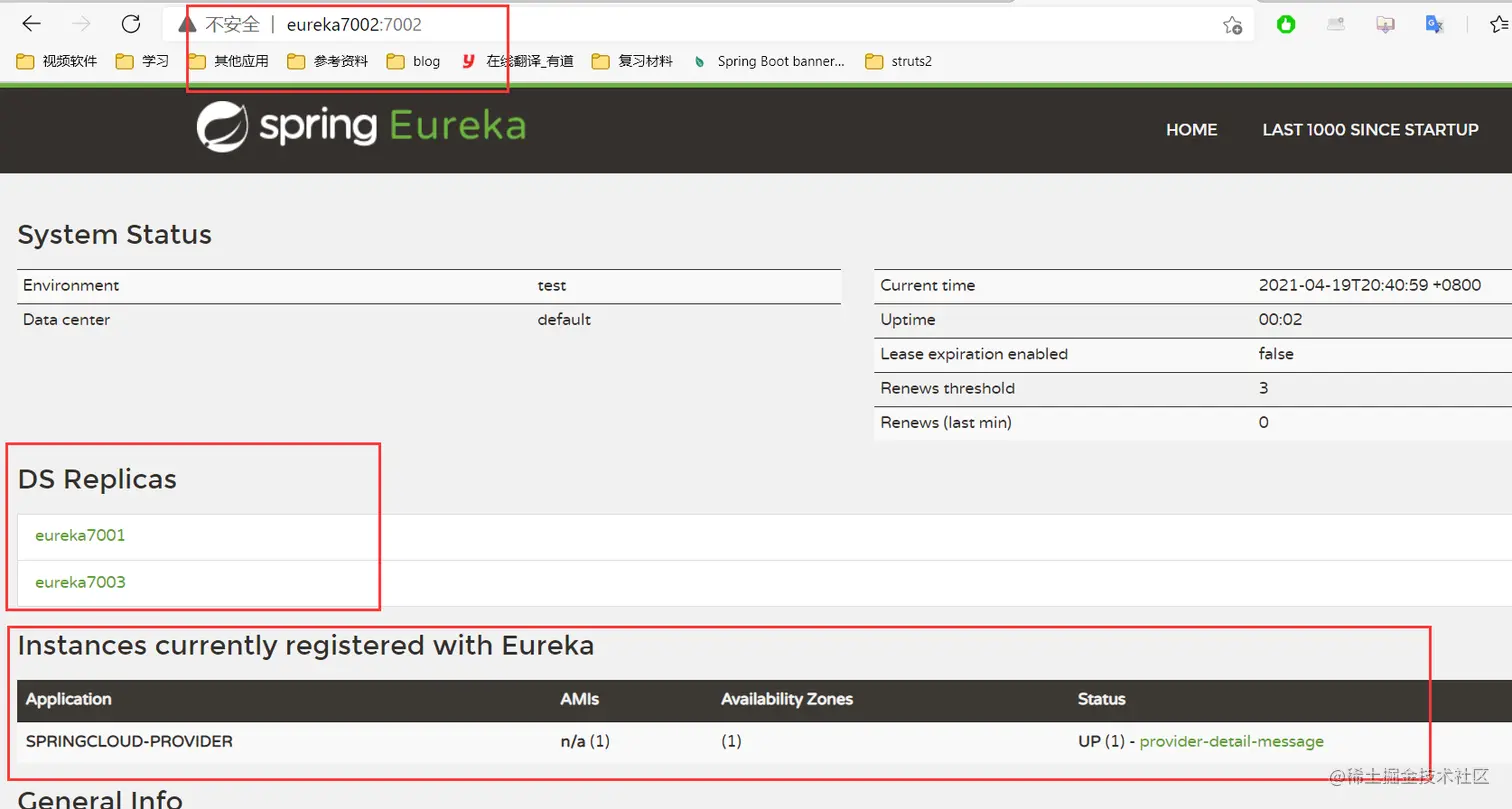Click the test environment value
This screenshot has height=809, width=1512.
(x=552, y=285)
